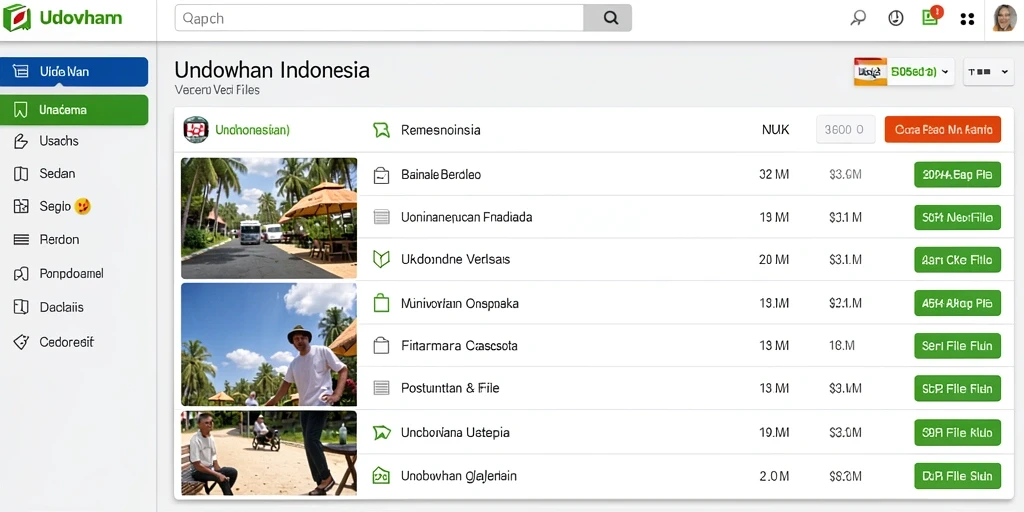Click green button in Unobovhan Gjajeriain row
1024x512 pixels.
957,476
